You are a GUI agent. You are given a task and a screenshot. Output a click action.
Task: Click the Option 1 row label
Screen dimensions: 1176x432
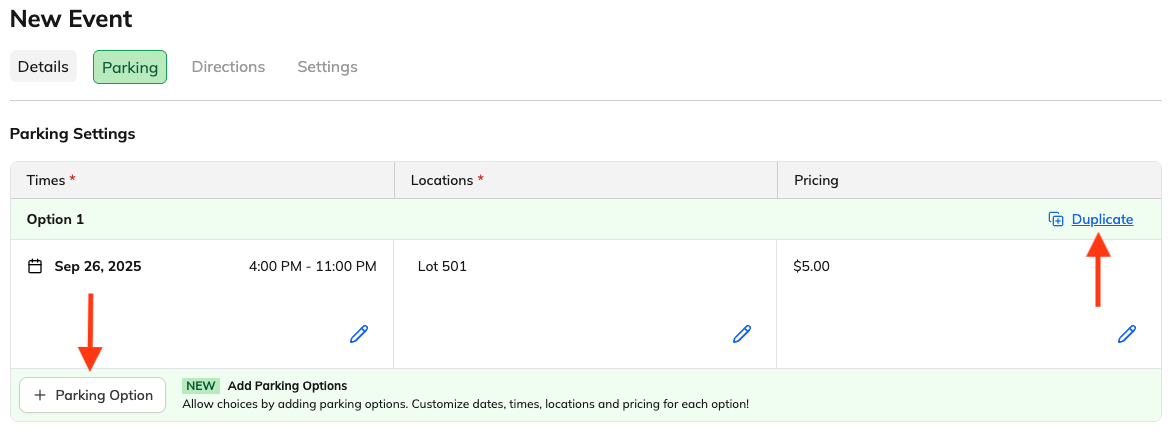55,220
